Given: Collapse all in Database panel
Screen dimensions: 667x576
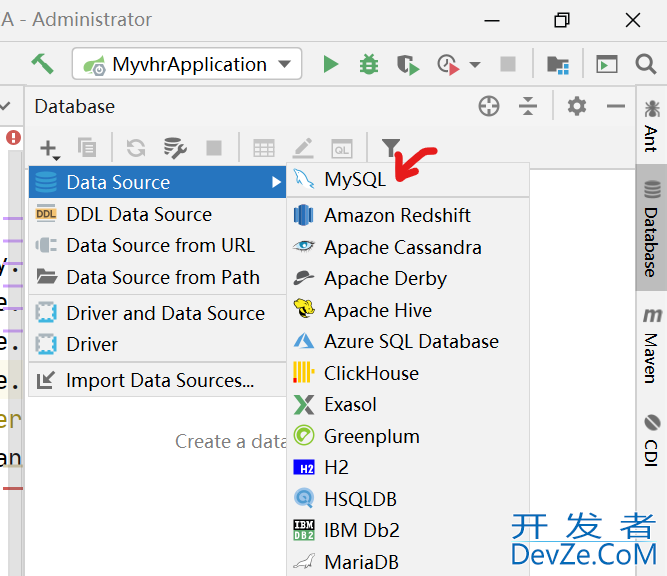Looking at the screenshot, I should 528,106.
